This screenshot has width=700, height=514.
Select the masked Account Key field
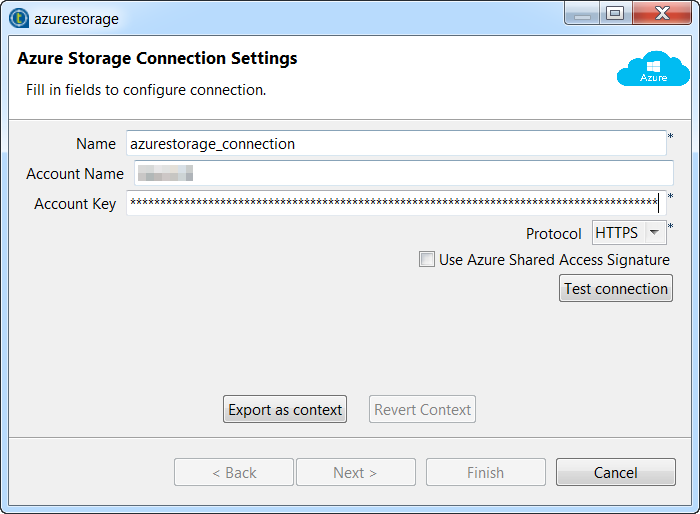coord(392,204)
